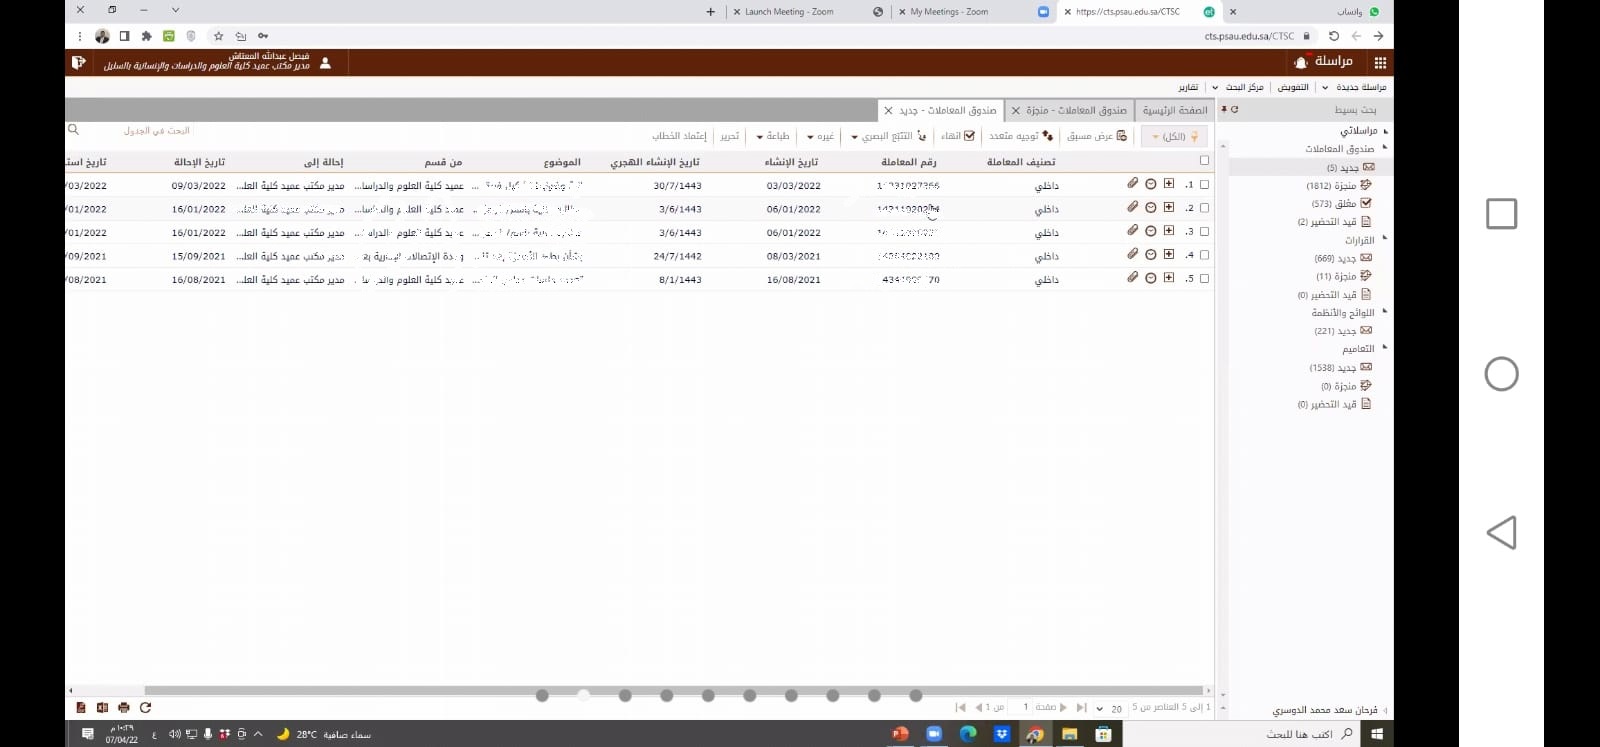
Task: Open the apps grid icon in header
Action: click(x=1380, y=62)
